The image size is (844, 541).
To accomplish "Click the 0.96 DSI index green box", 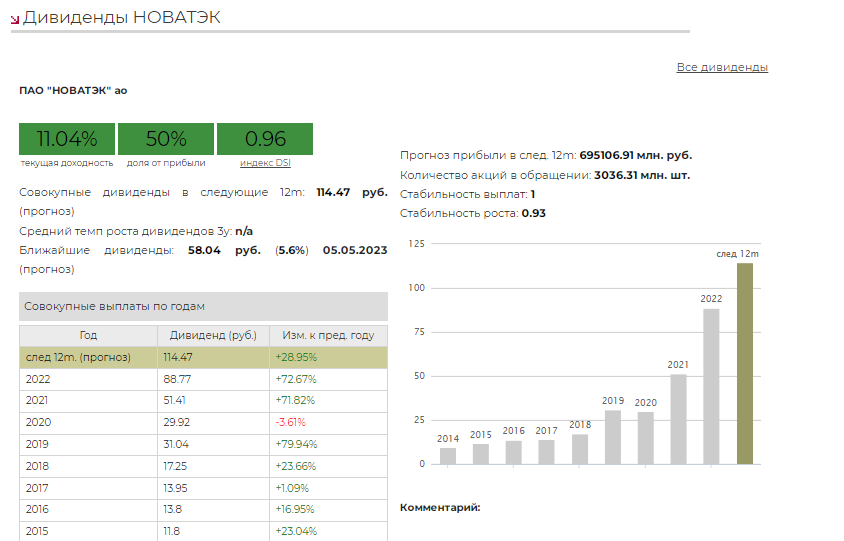I will pyautogui.click(x=265, y=139).
